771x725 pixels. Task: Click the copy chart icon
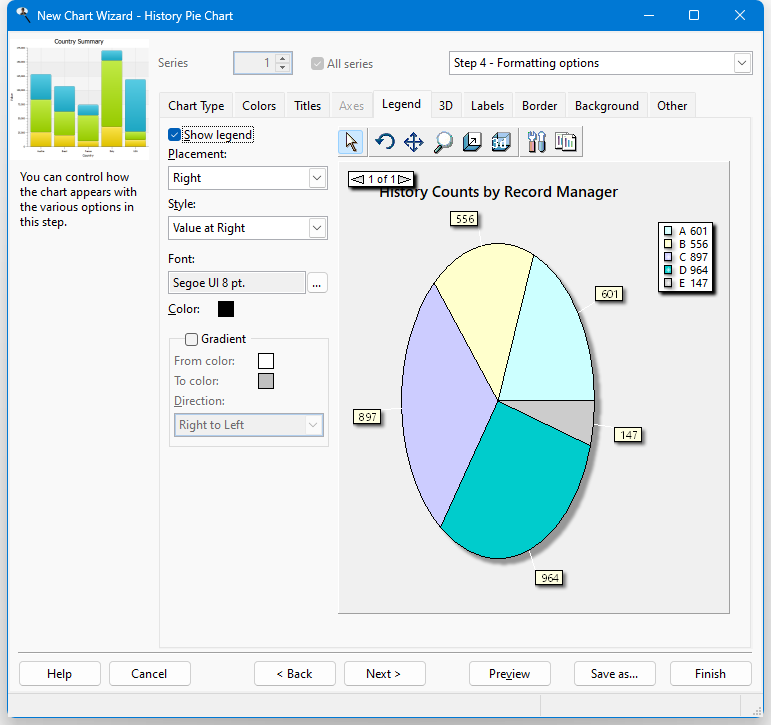coord(566,142)
